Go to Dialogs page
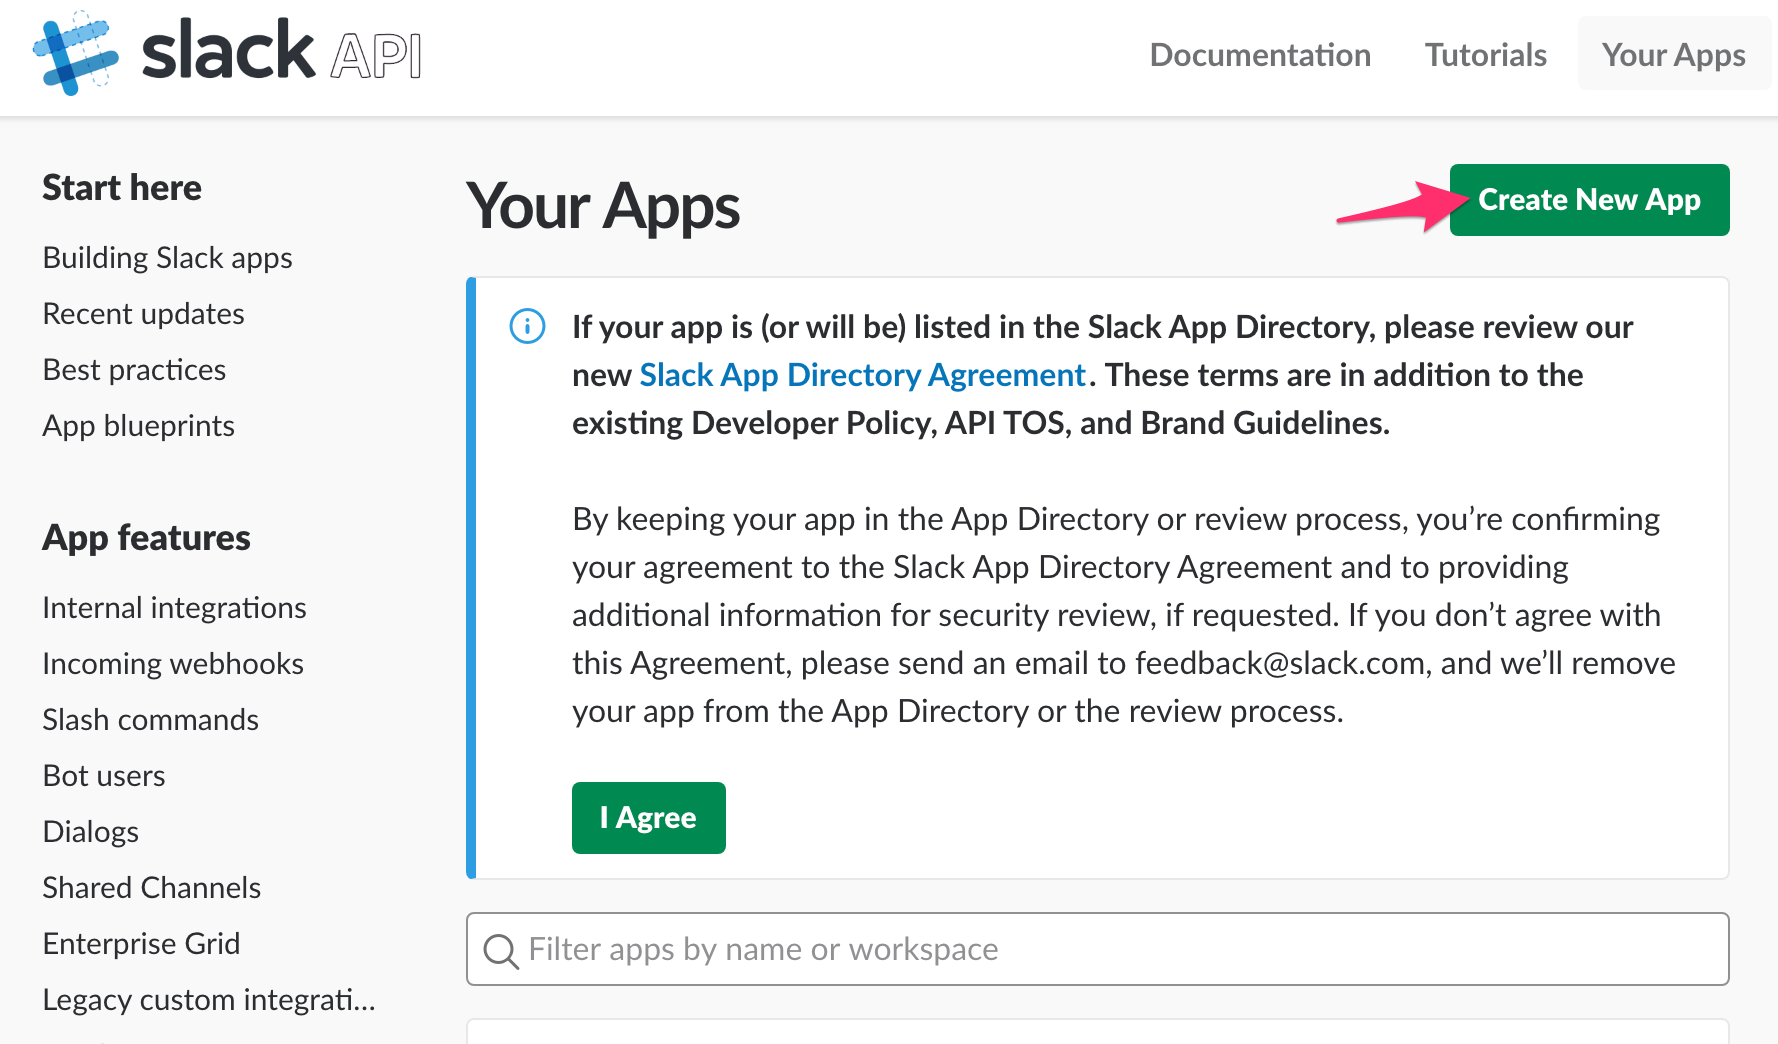The height and width of the screenshot is (1044, 1778). coord(90,832)
